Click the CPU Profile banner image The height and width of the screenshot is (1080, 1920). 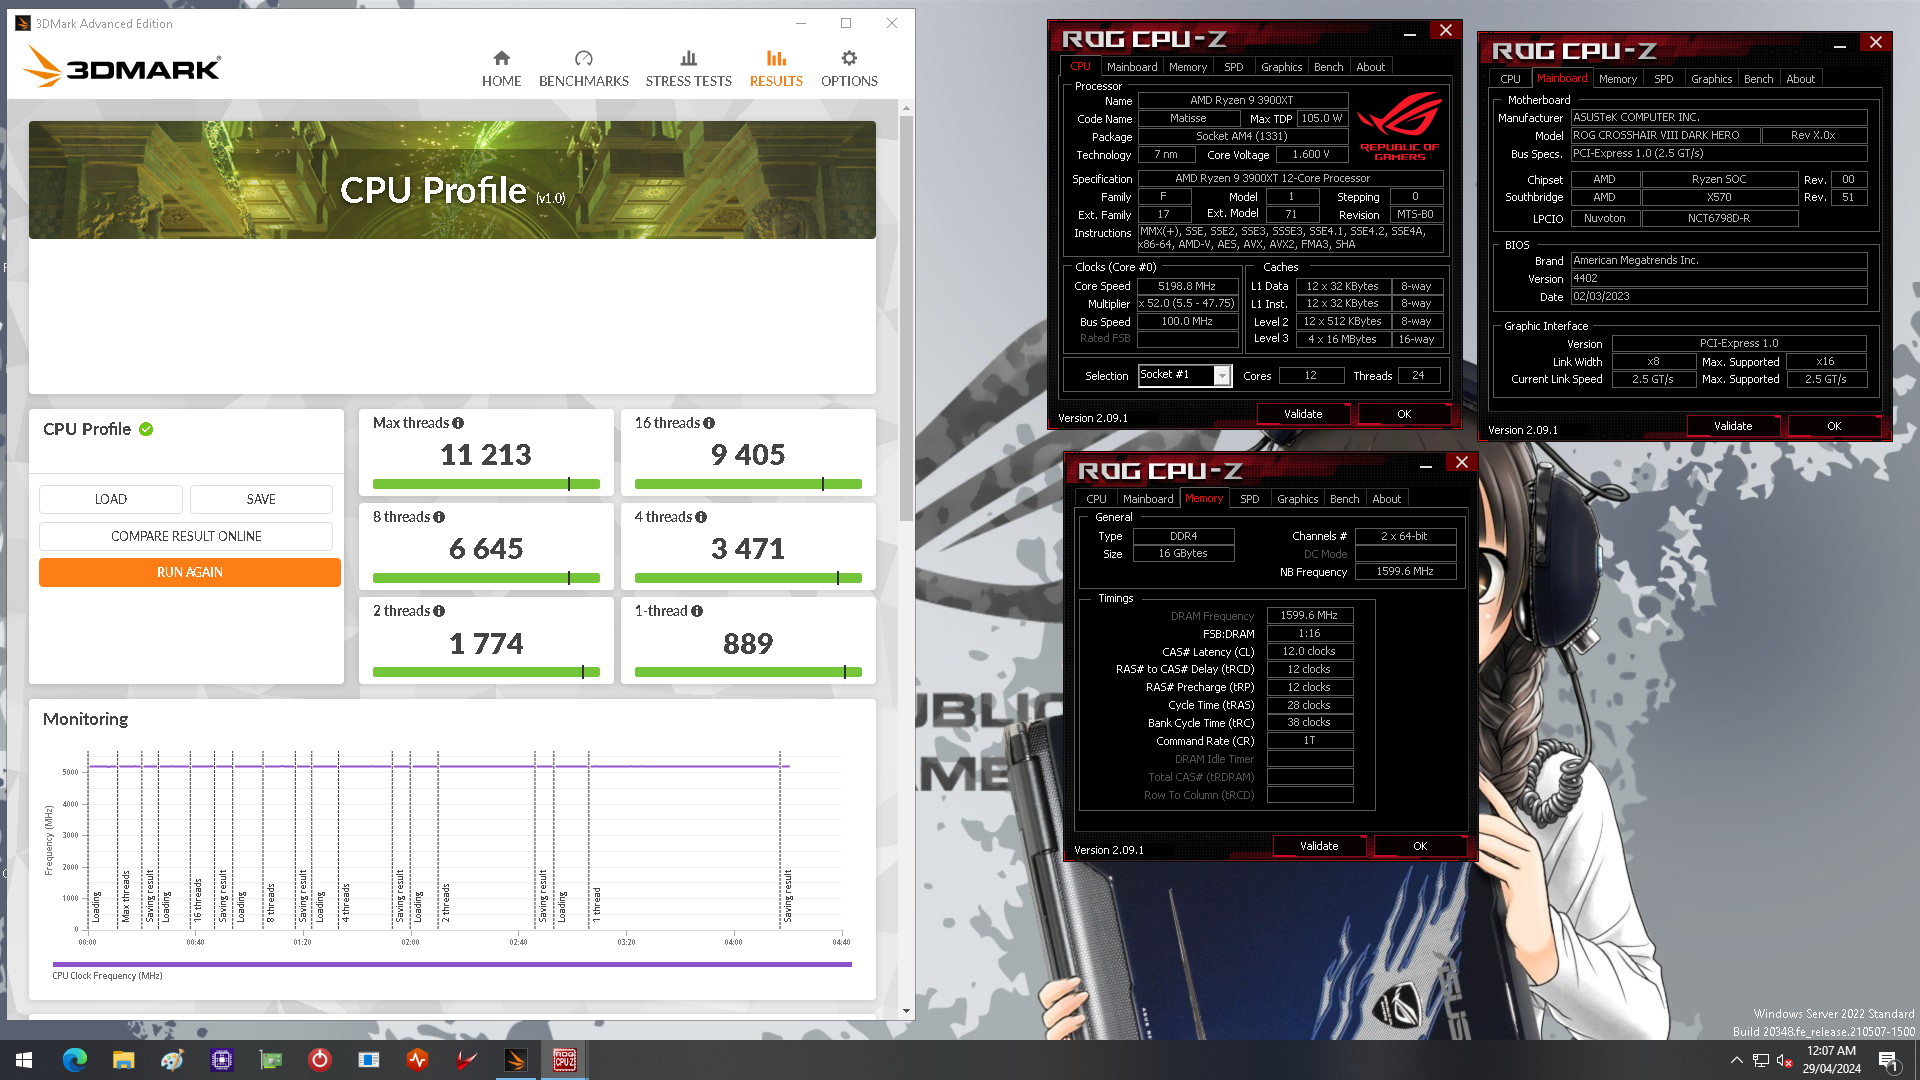pos(452,180)
